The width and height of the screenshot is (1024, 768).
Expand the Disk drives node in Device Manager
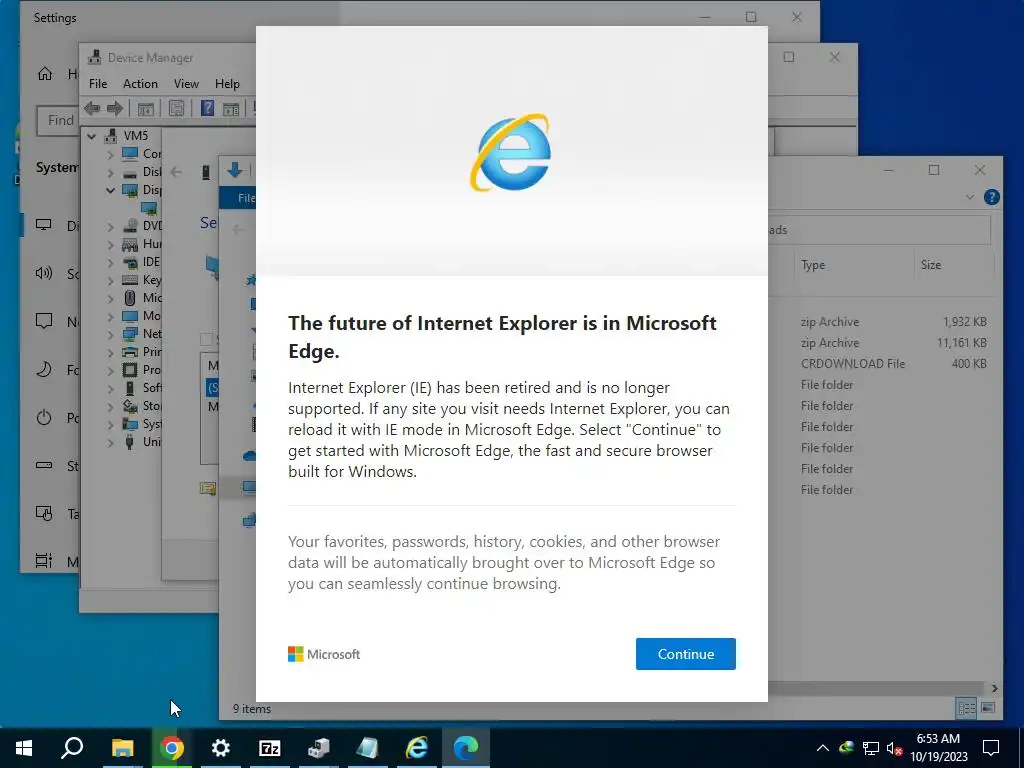(x=110, y=172)
